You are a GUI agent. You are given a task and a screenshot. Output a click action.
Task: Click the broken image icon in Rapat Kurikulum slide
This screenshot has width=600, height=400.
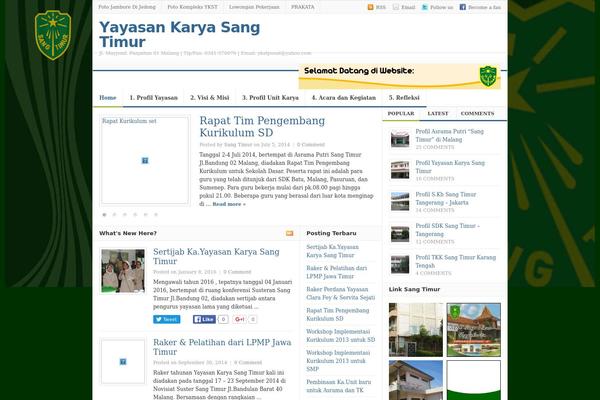(x=145, y=161)
